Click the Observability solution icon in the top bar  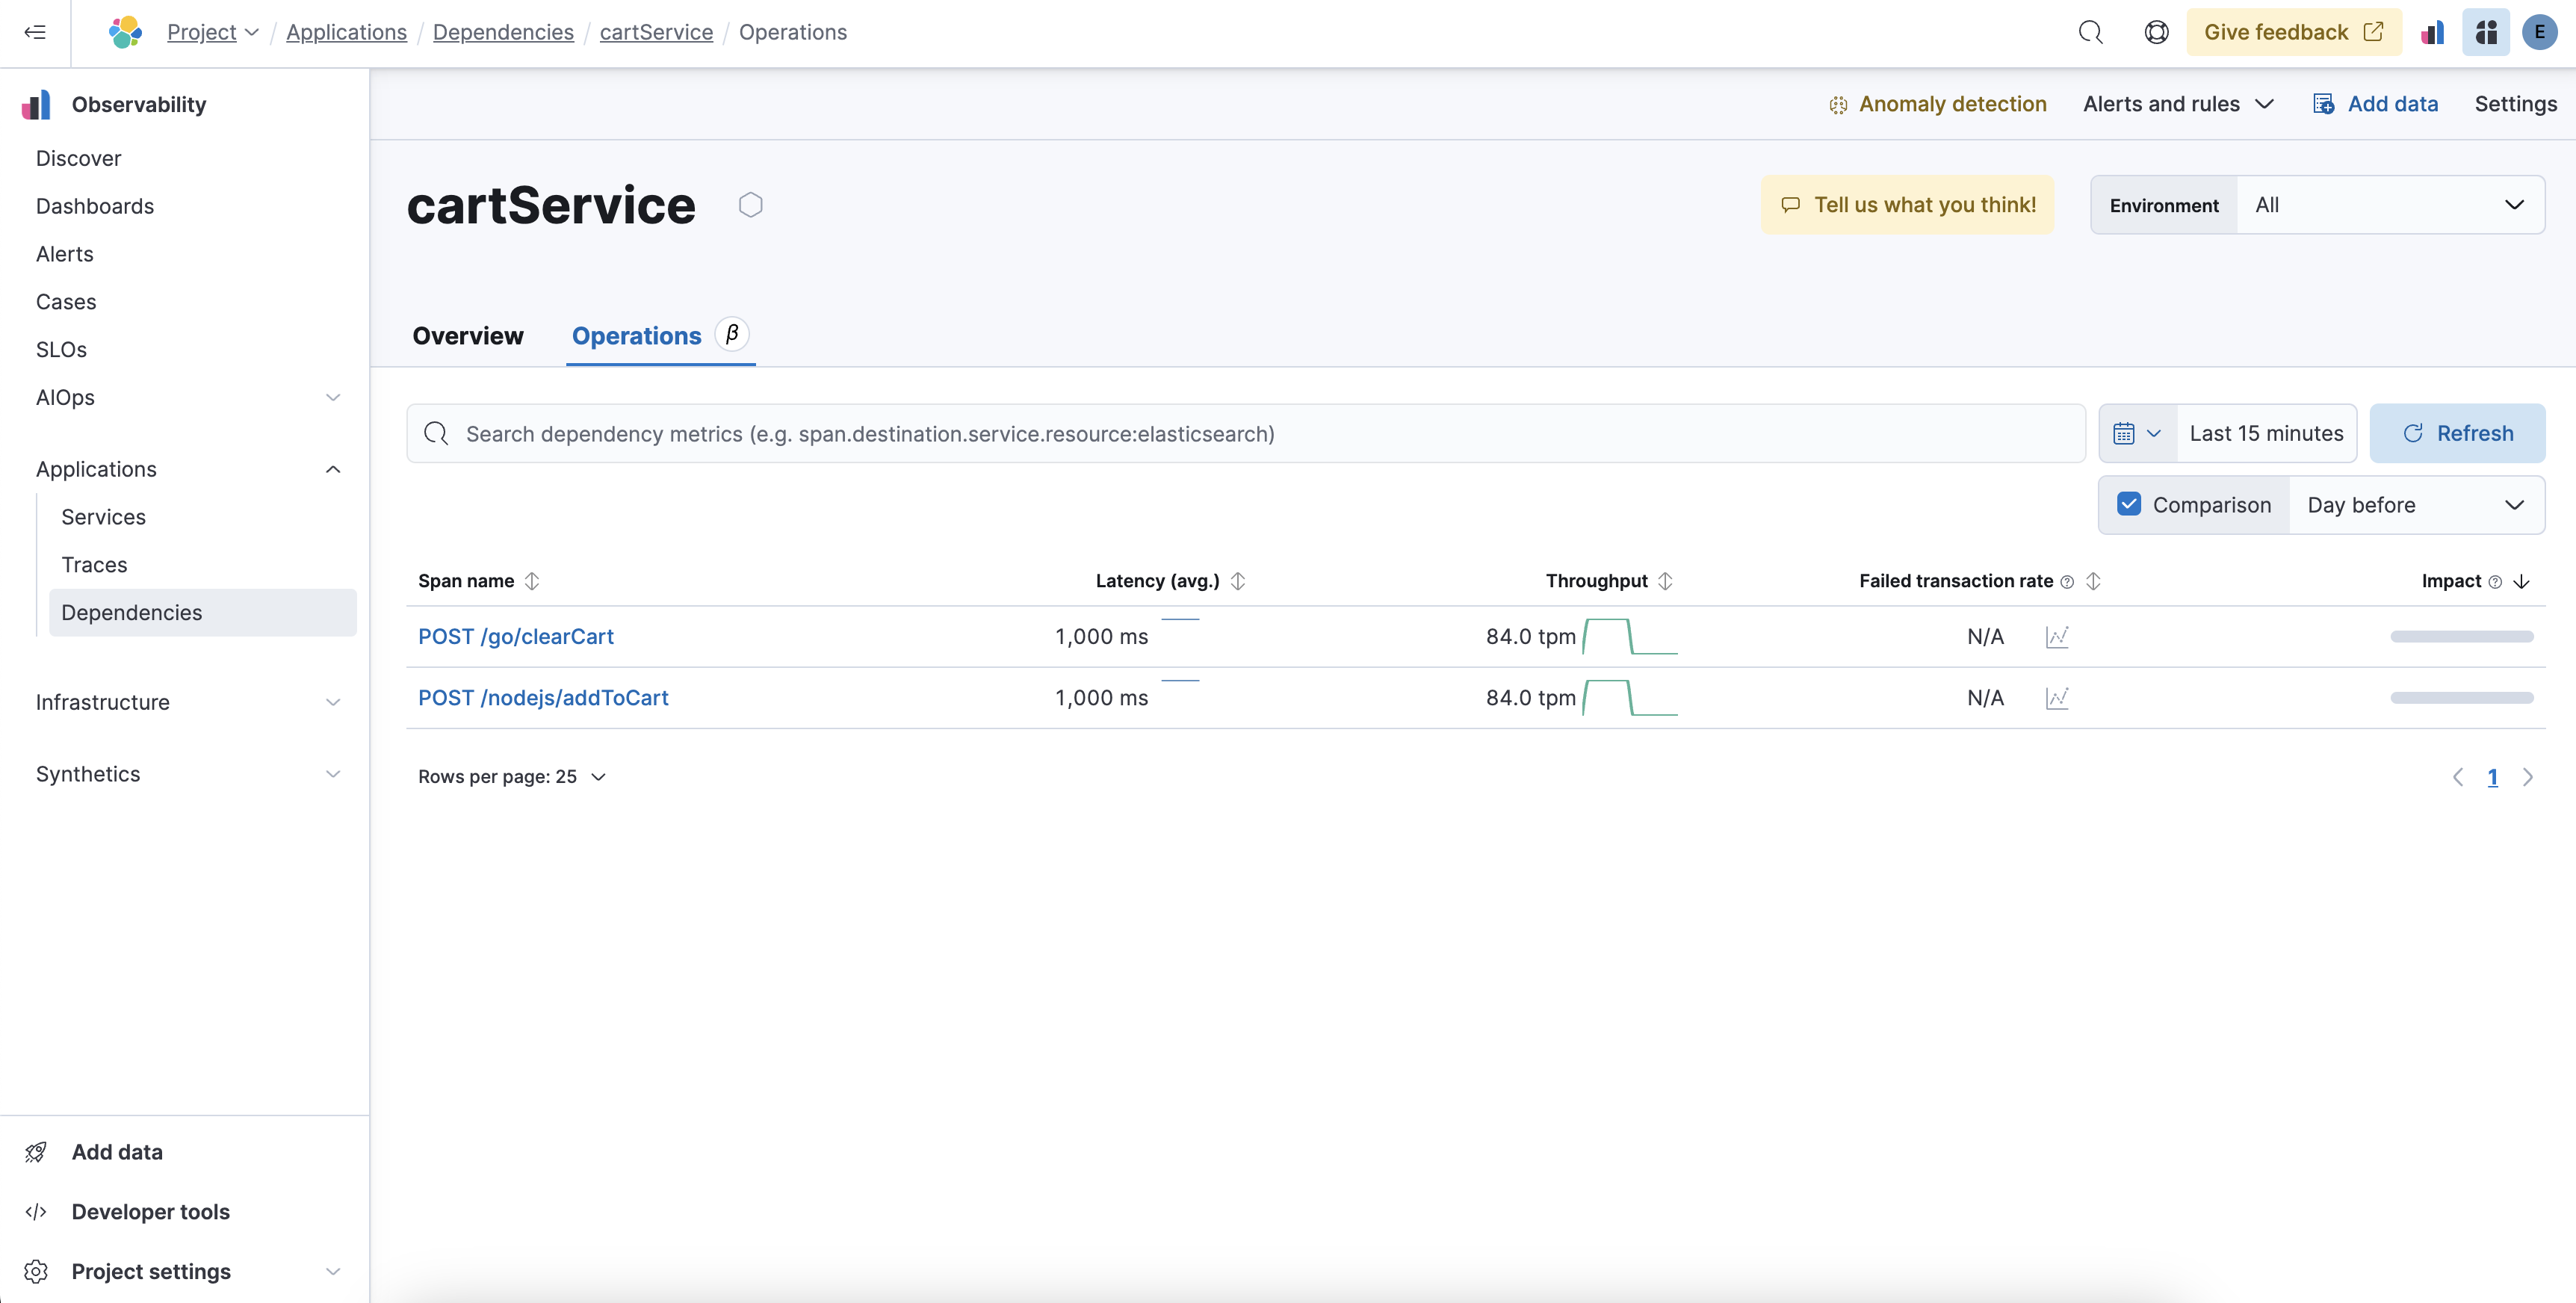click(x=2432, y=32)
